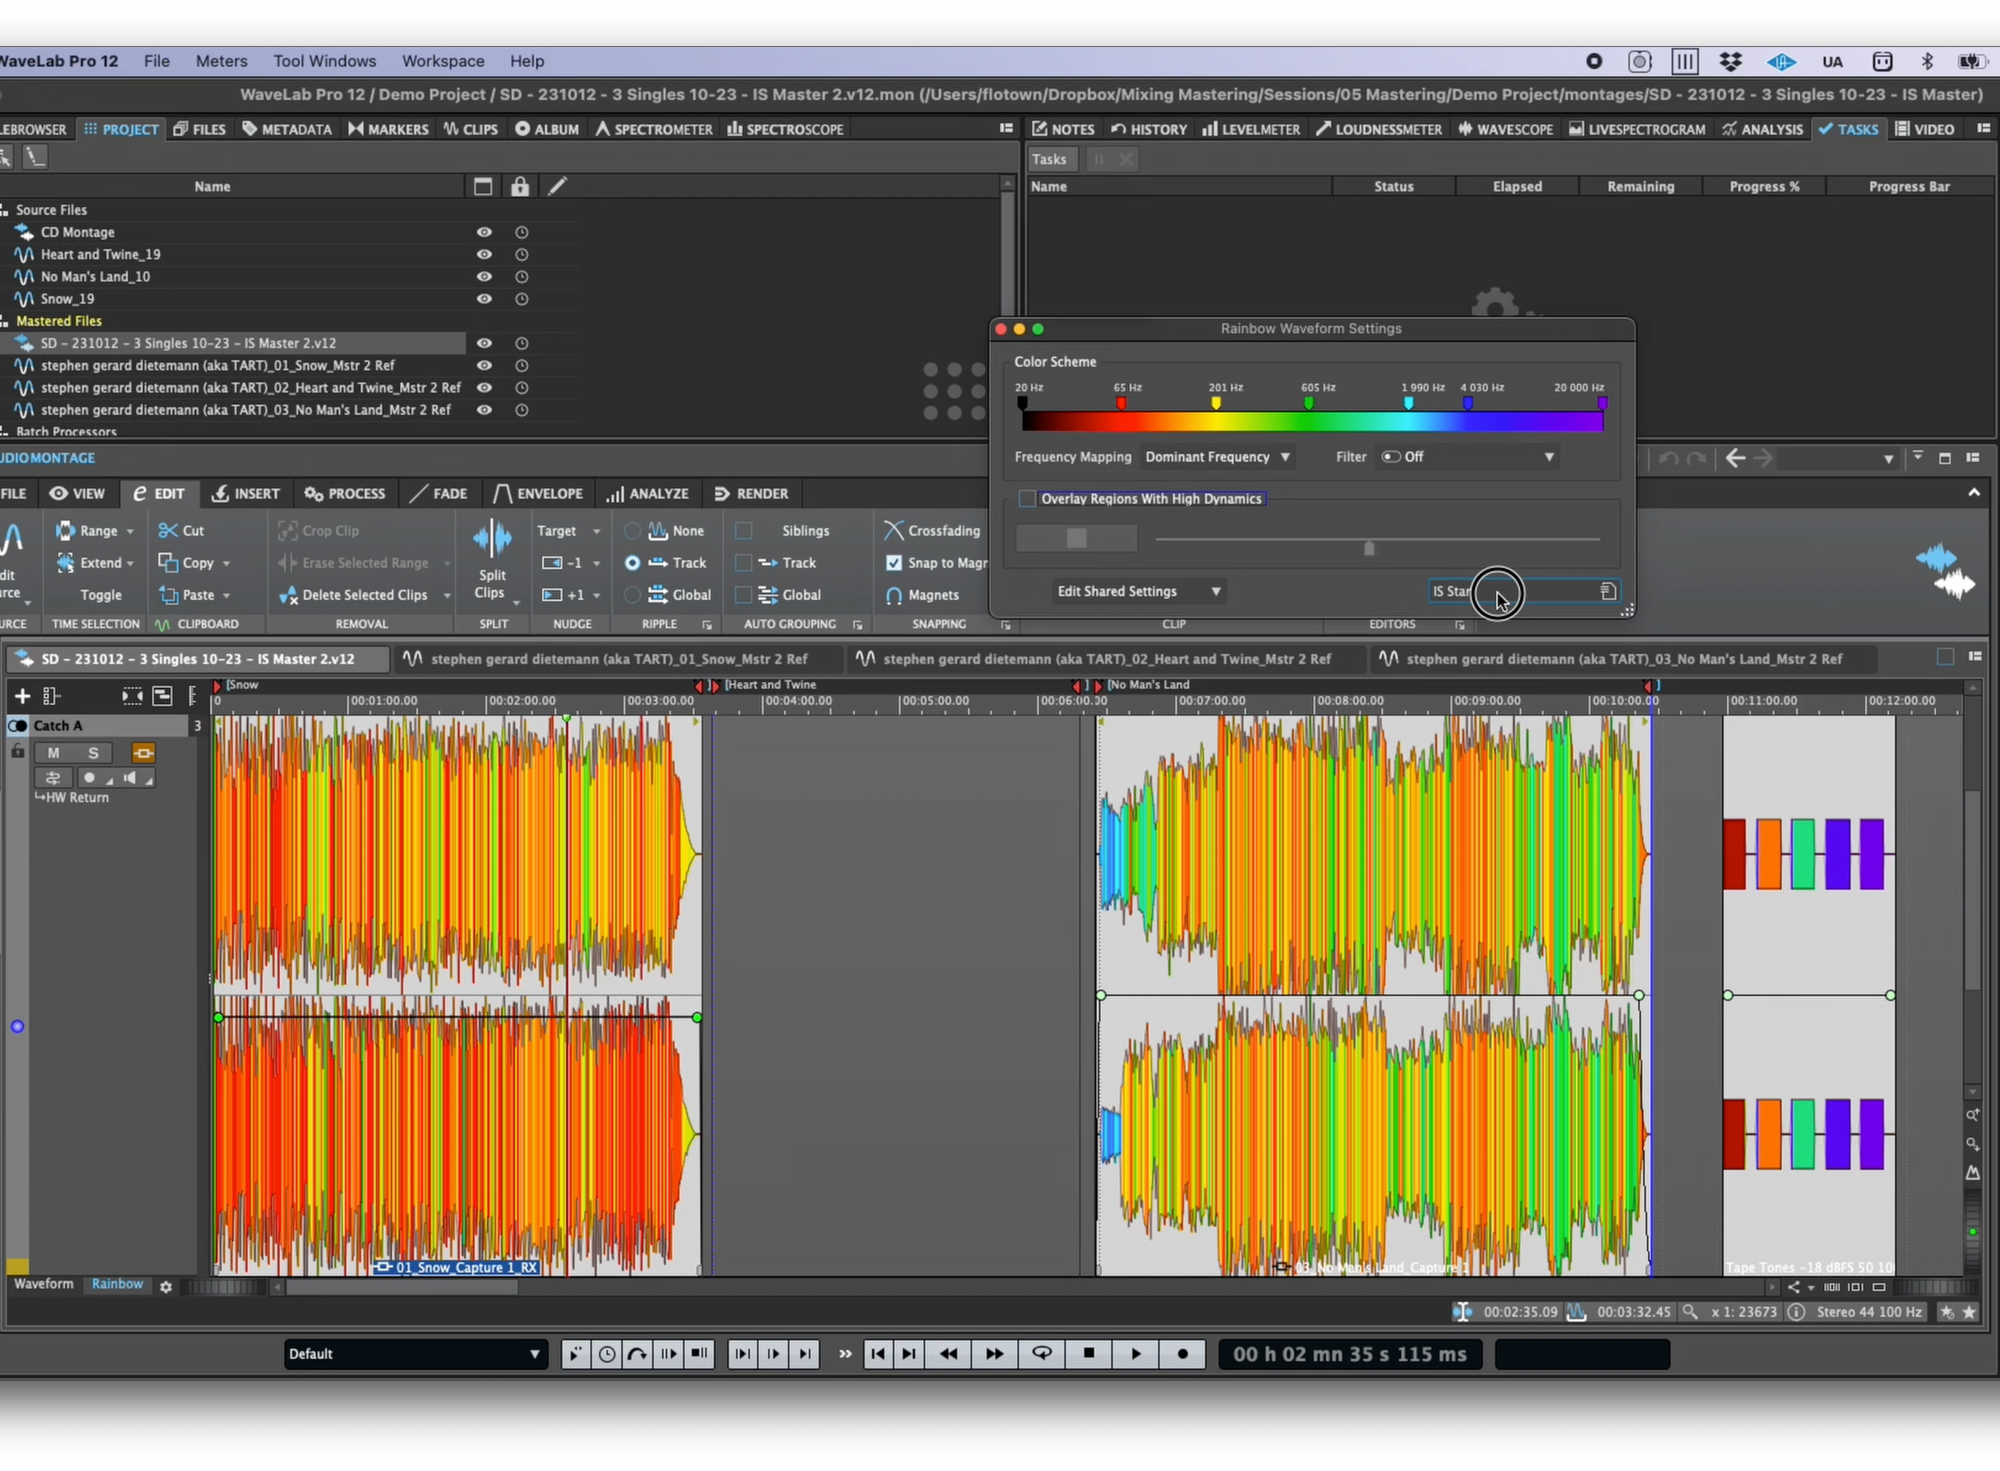Viewport: 2000px width, 1471px height.
Task: Click the lock column icon in Project panel
Action: click(520, 186)
